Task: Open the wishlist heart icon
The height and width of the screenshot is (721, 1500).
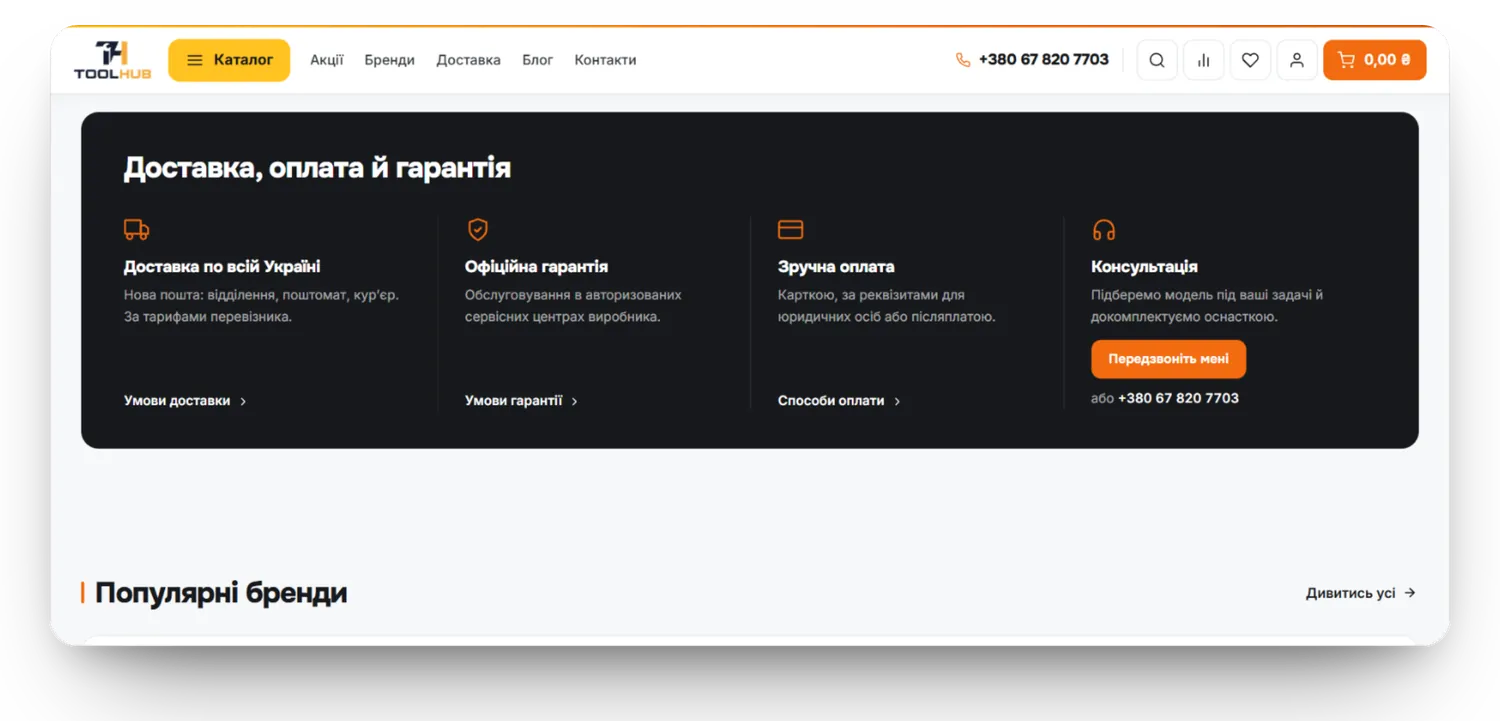Action: 1250,60
